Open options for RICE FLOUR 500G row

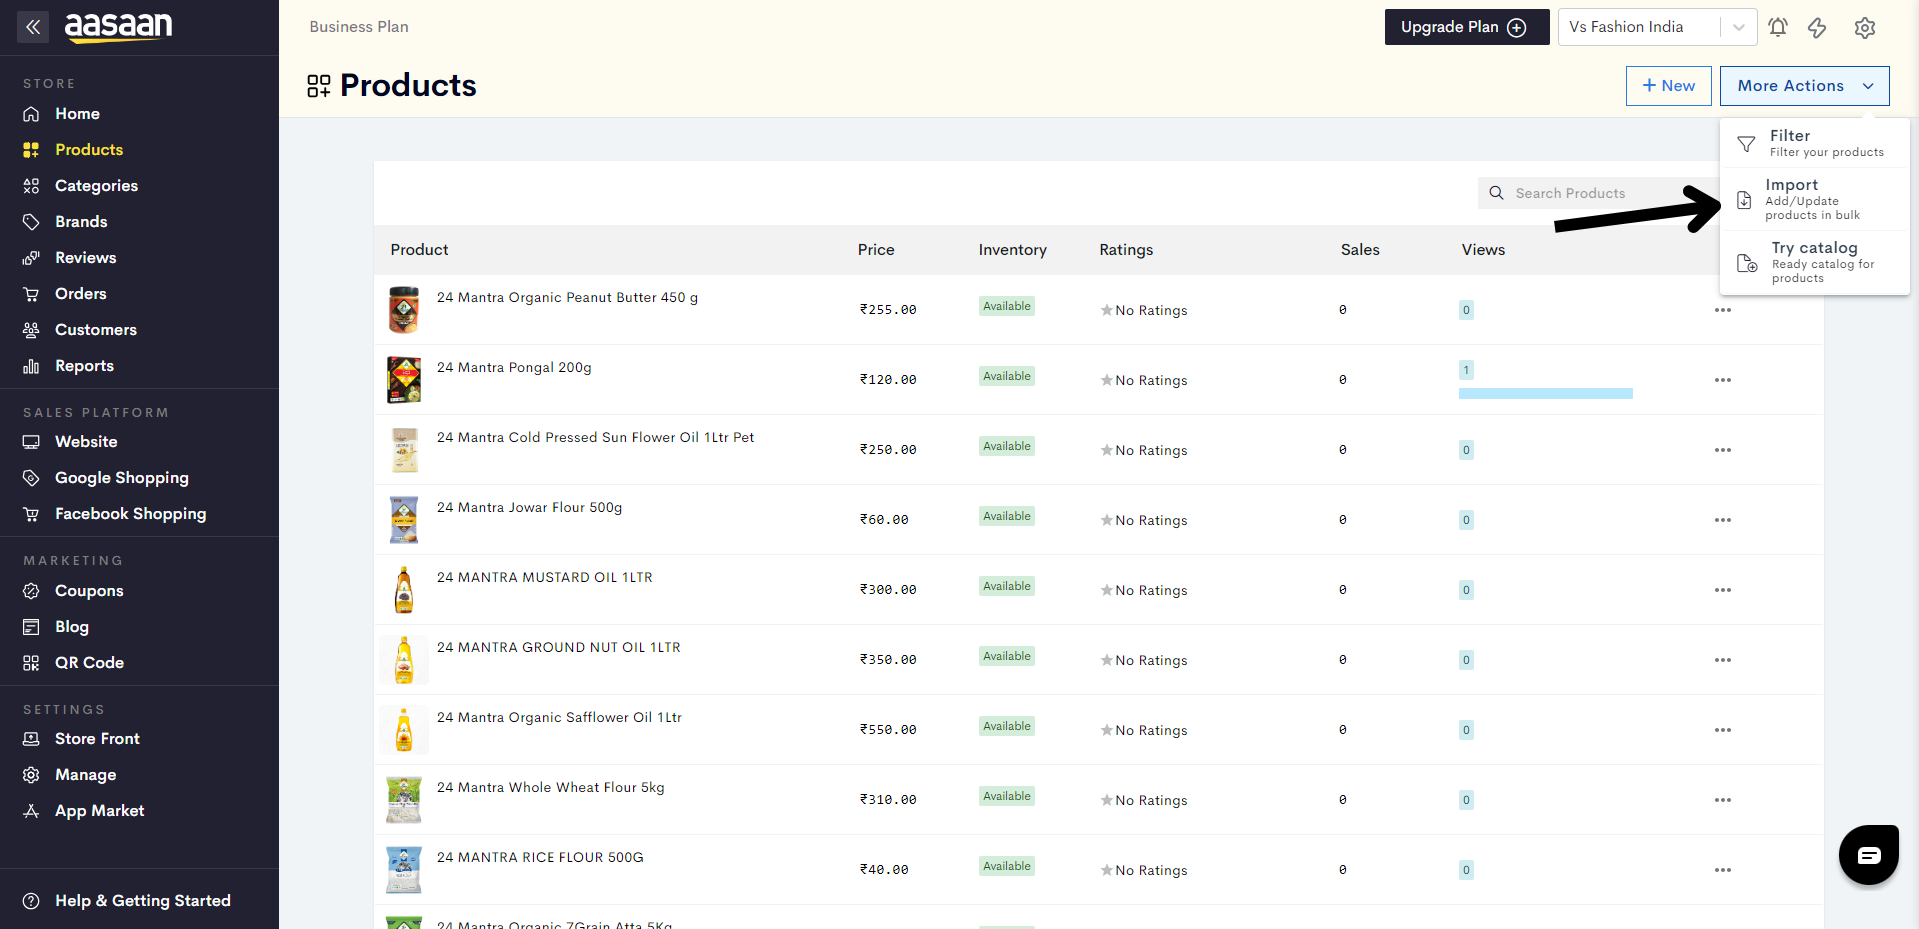point(1722,870)
